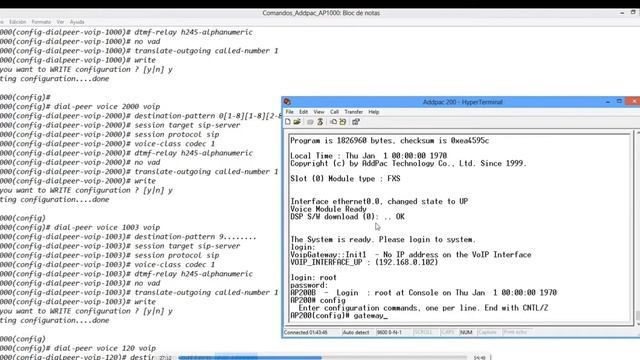Screen dimensions: 640x360
Task: Click the 'AP200(config)# gateway' prompt line in terminal
Action: point(338,316)
